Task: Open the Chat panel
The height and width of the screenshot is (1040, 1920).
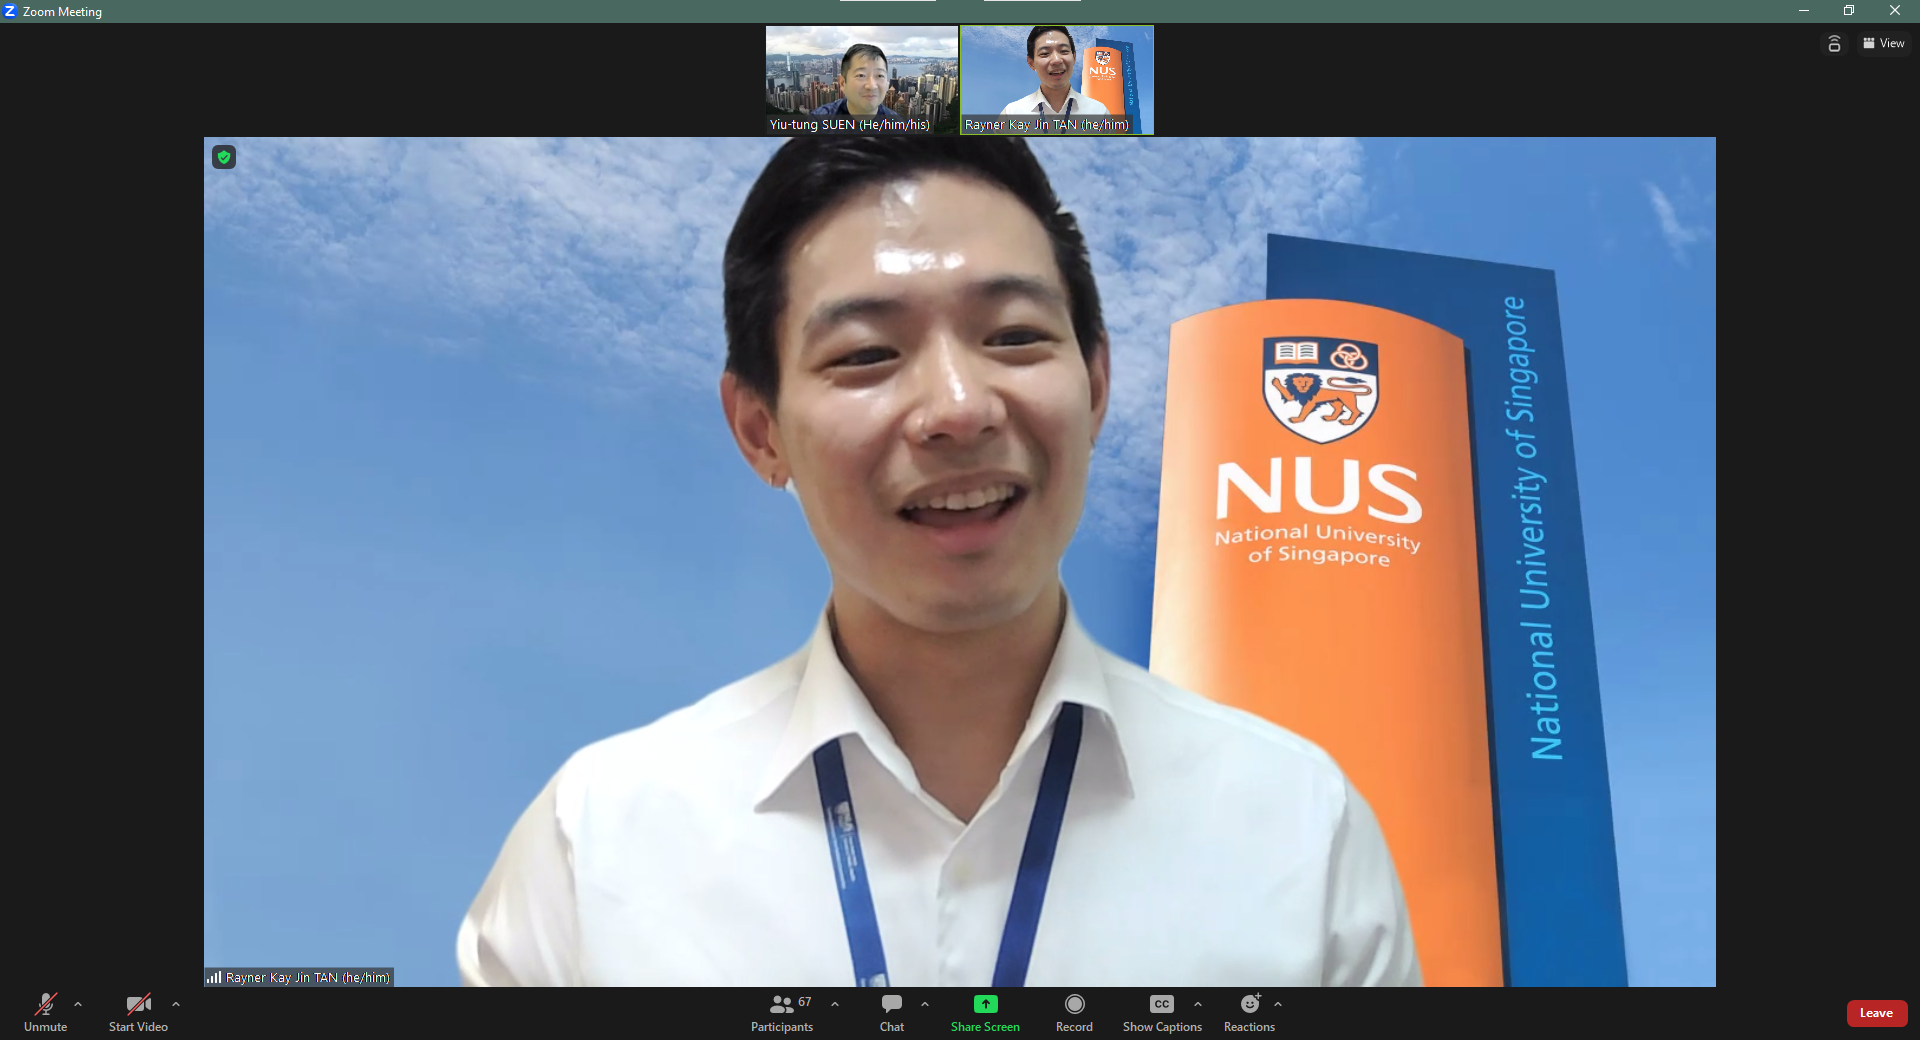Action: click(x=892, y=1012)
